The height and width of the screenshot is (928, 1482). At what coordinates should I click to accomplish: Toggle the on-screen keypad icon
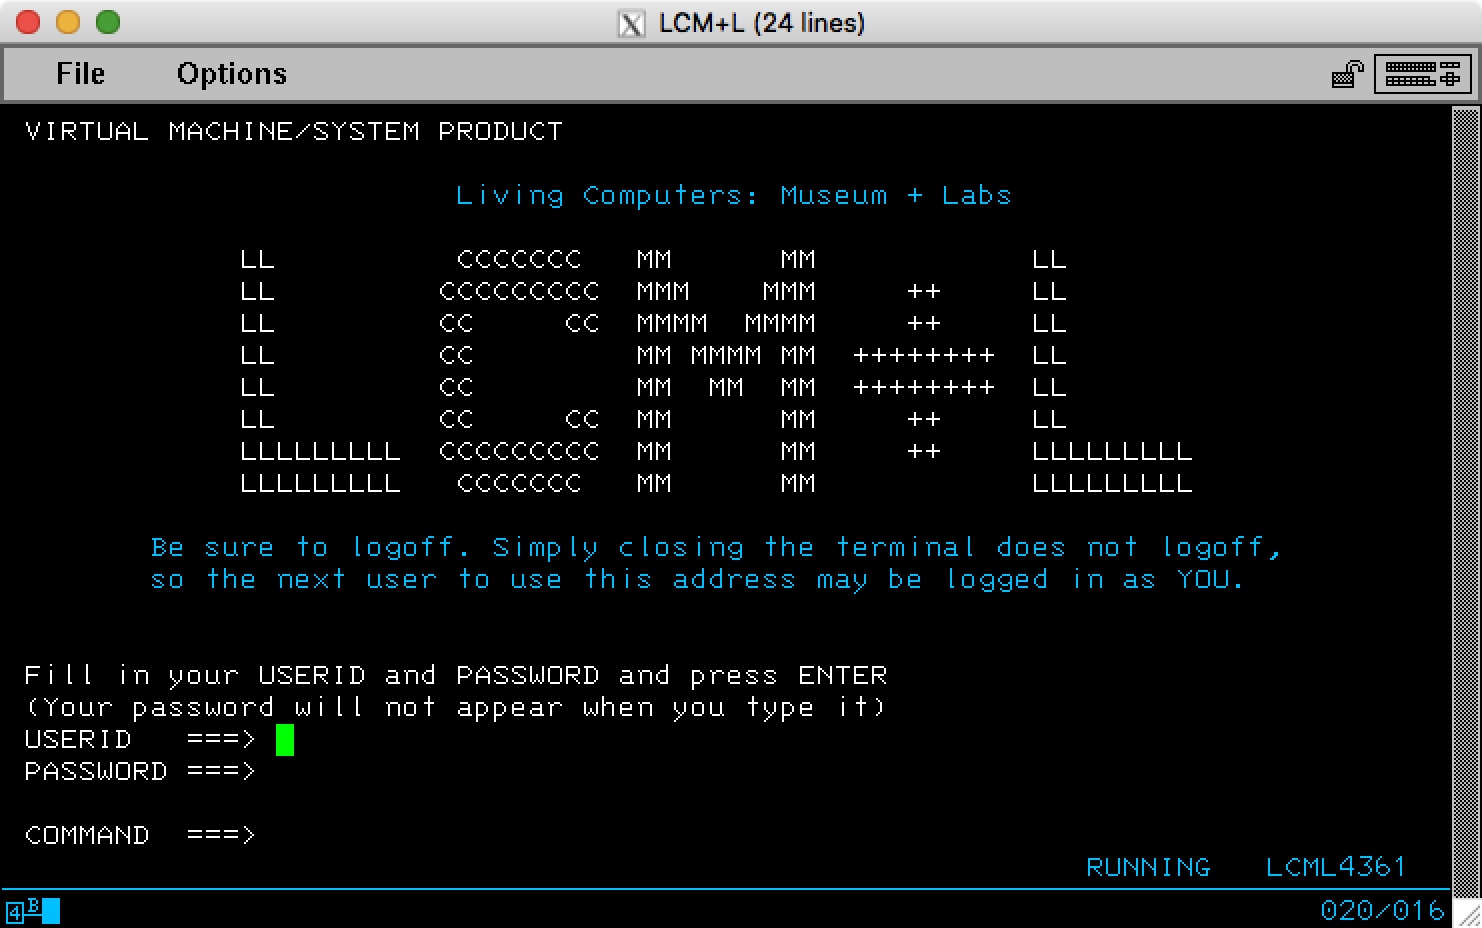point(1423,74)
